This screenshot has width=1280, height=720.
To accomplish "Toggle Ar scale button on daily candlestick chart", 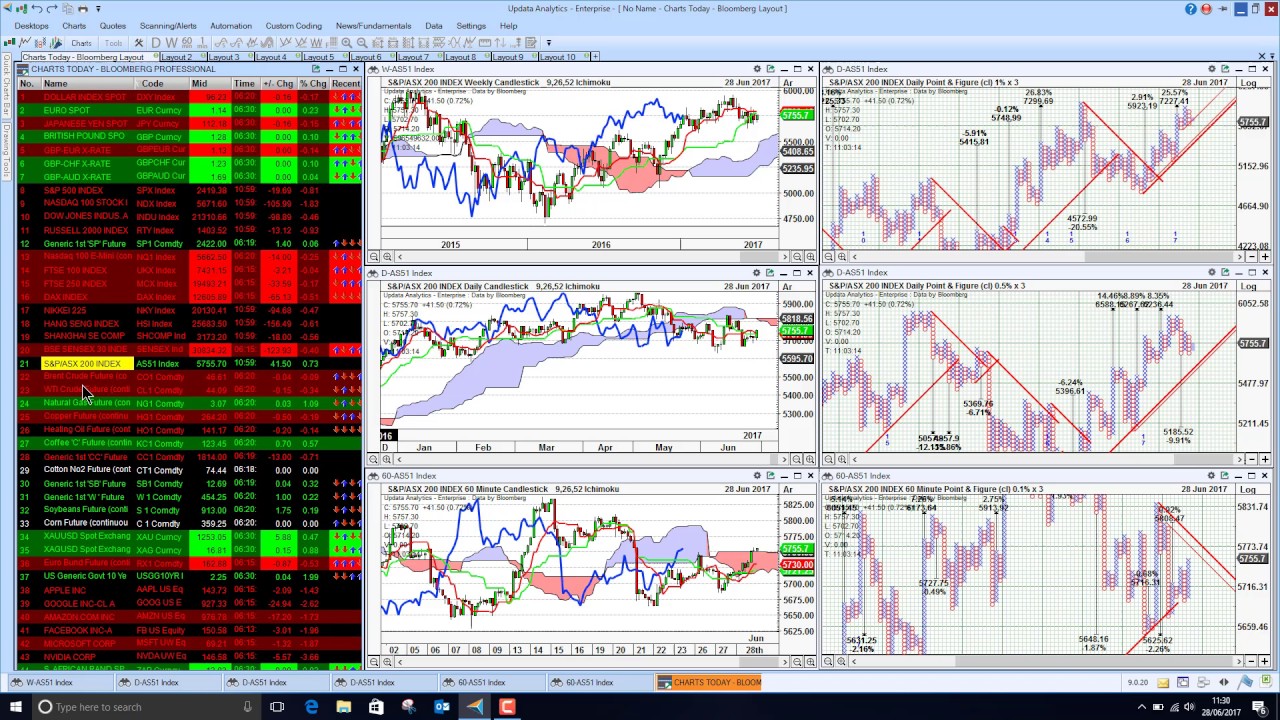I will [x=788, y=286].
